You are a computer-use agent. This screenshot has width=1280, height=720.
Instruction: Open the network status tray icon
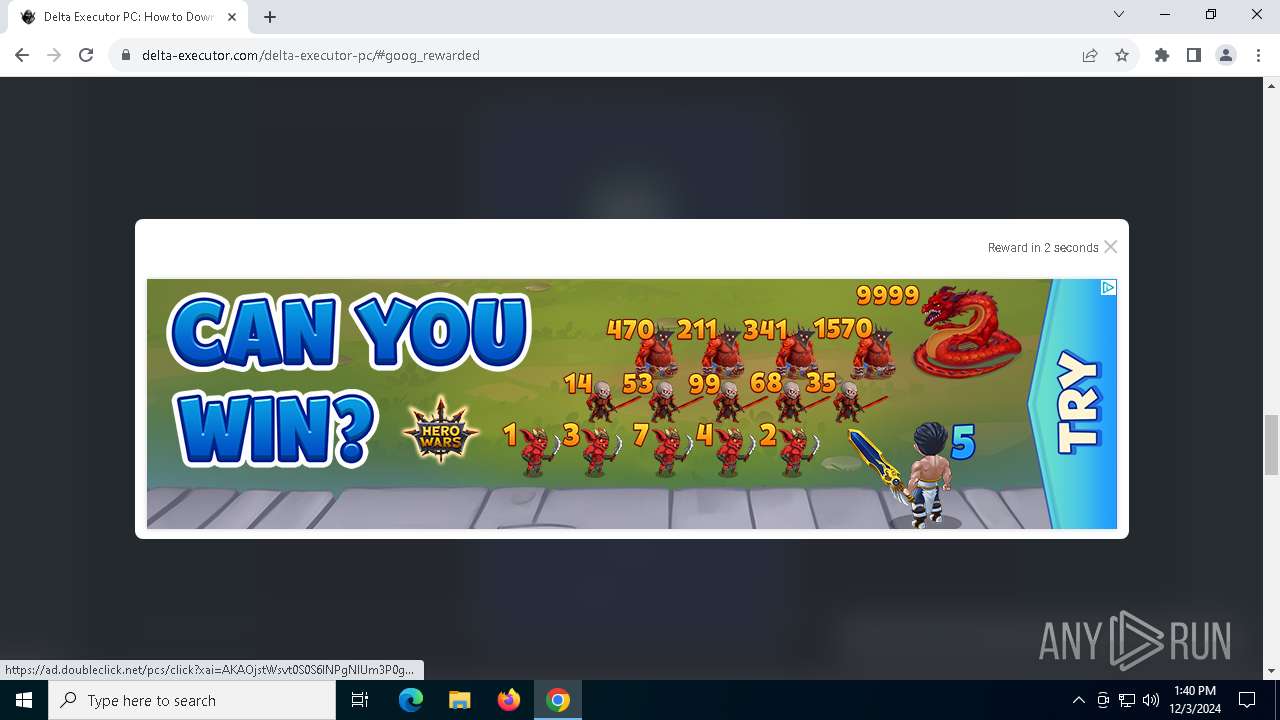[1127, 700]
